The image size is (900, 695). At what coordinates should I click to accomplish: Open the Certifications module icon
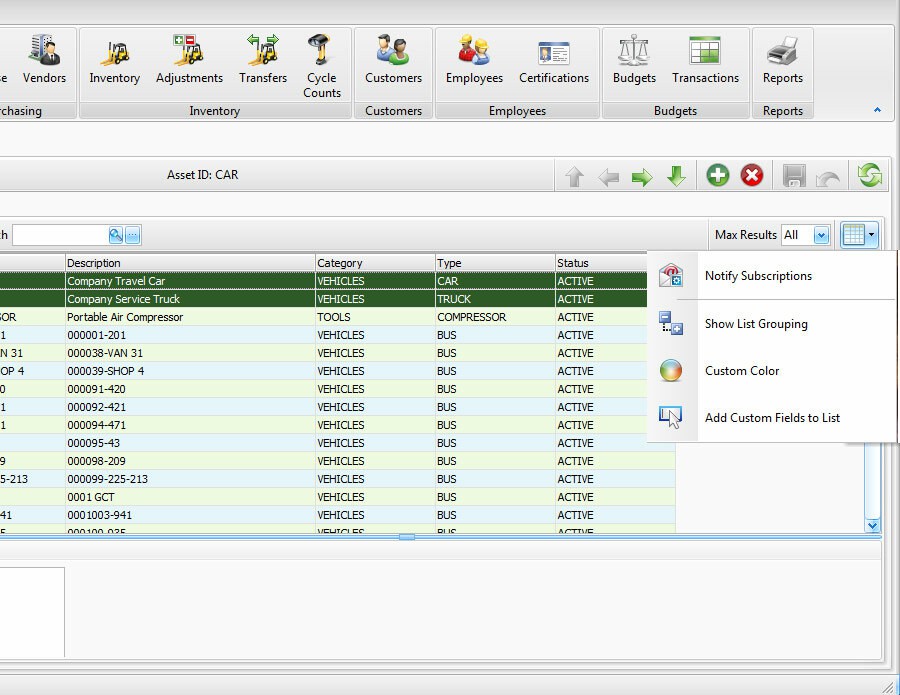554,60
